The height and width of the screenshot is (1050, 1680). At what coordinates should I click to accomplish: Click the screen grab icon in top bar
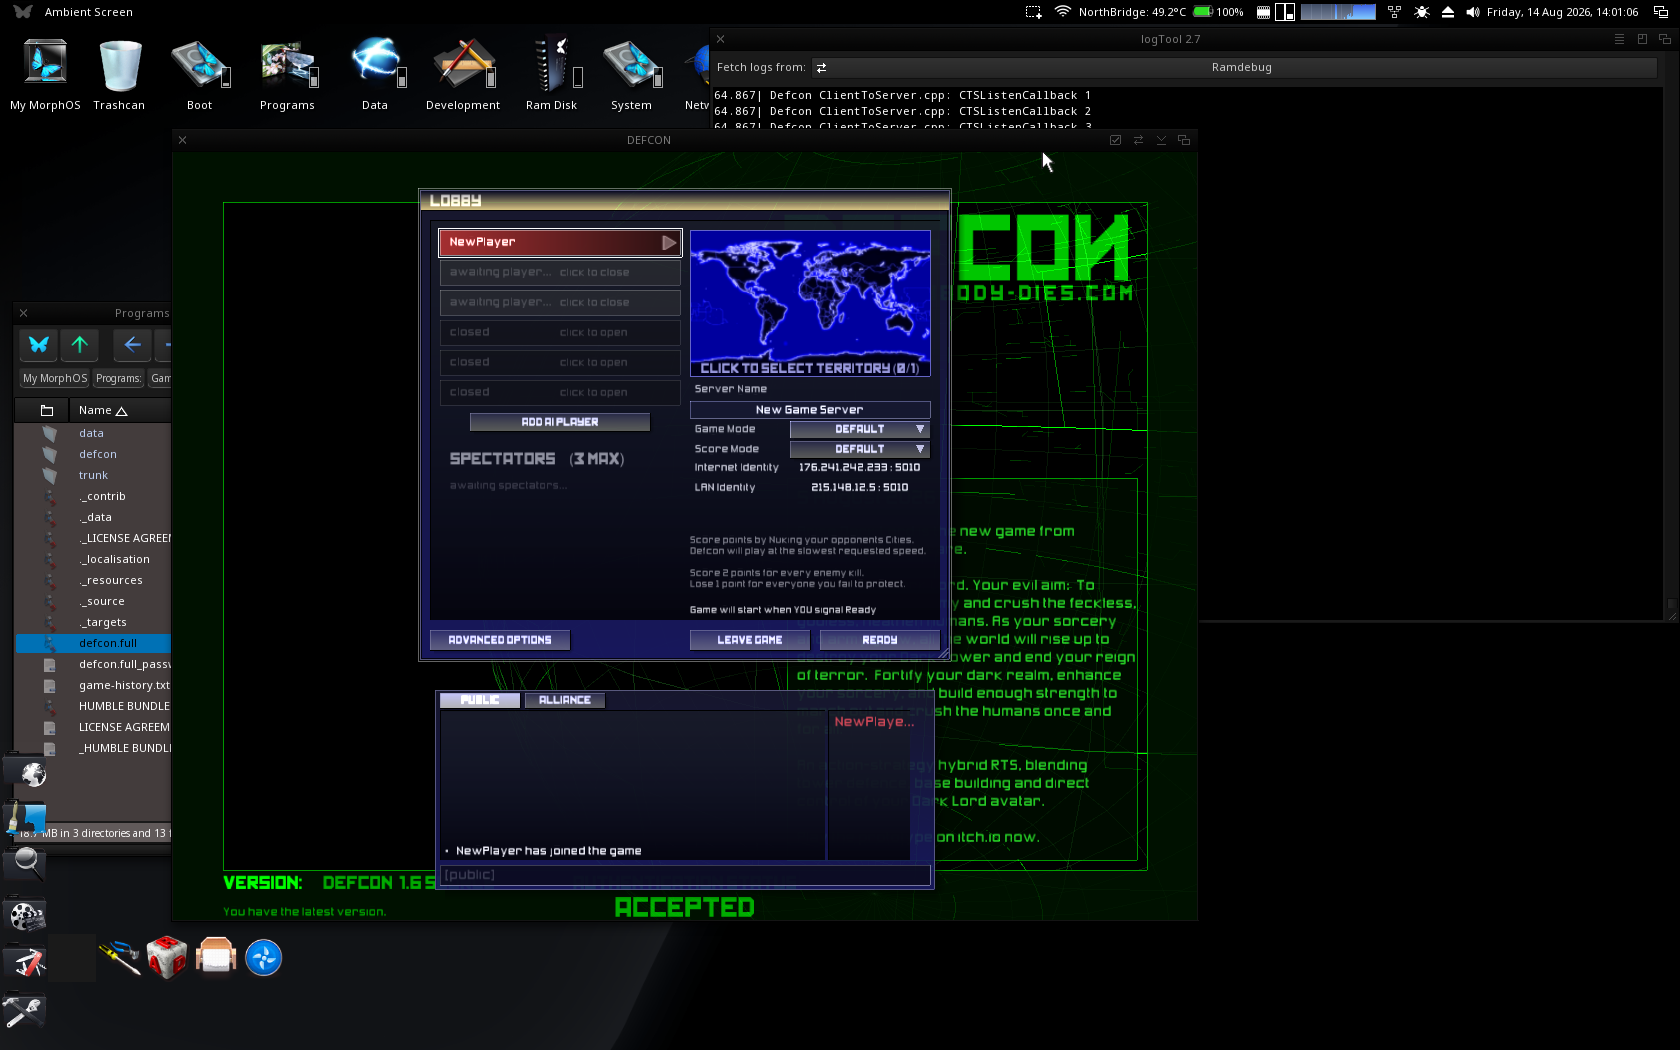pyautogui.click(x=1033, y=12)
